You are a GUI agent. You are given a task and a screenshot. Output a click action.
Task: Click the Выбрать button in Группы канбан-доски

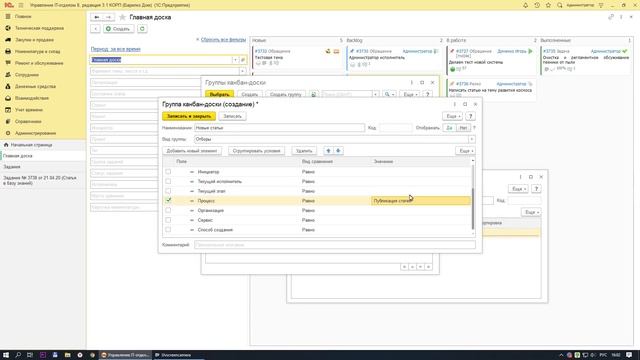tap(219, 94)
